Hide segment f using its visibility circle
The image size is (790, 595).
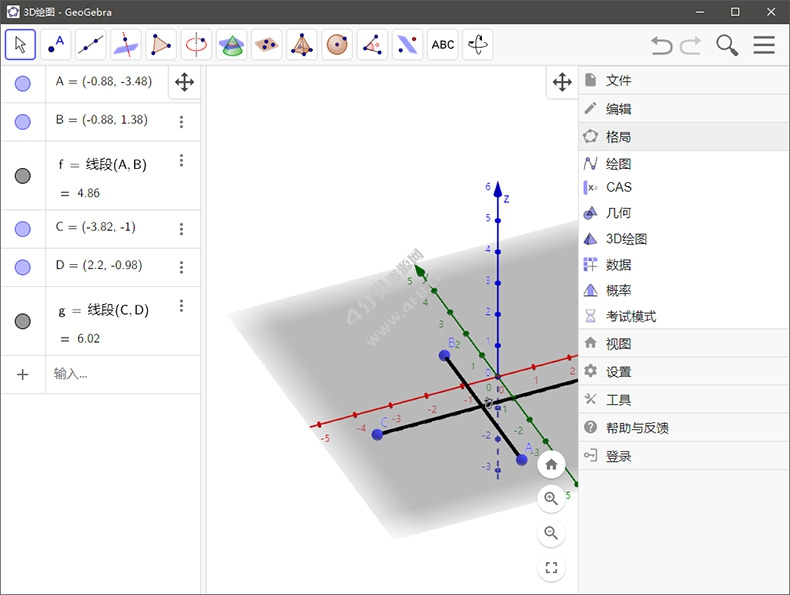coord(22,176)
